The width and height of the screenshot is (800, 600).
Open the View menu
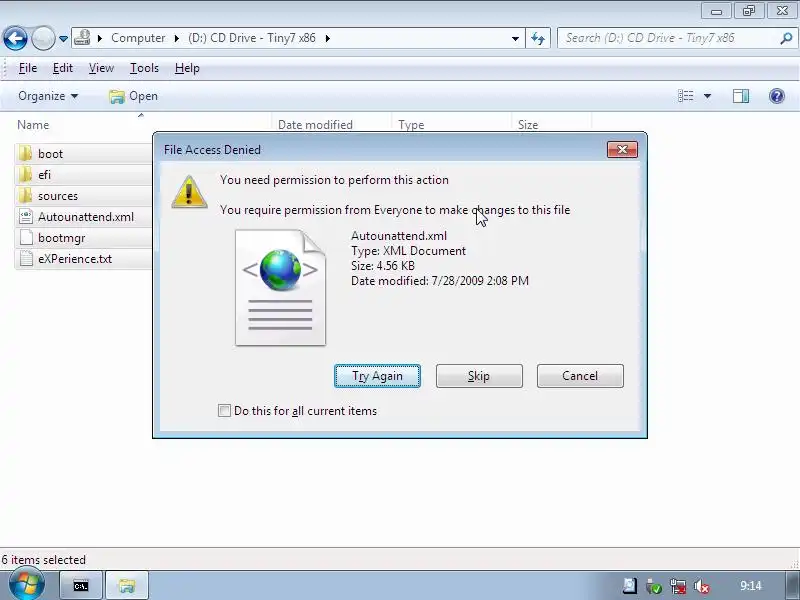pos(101,68)
